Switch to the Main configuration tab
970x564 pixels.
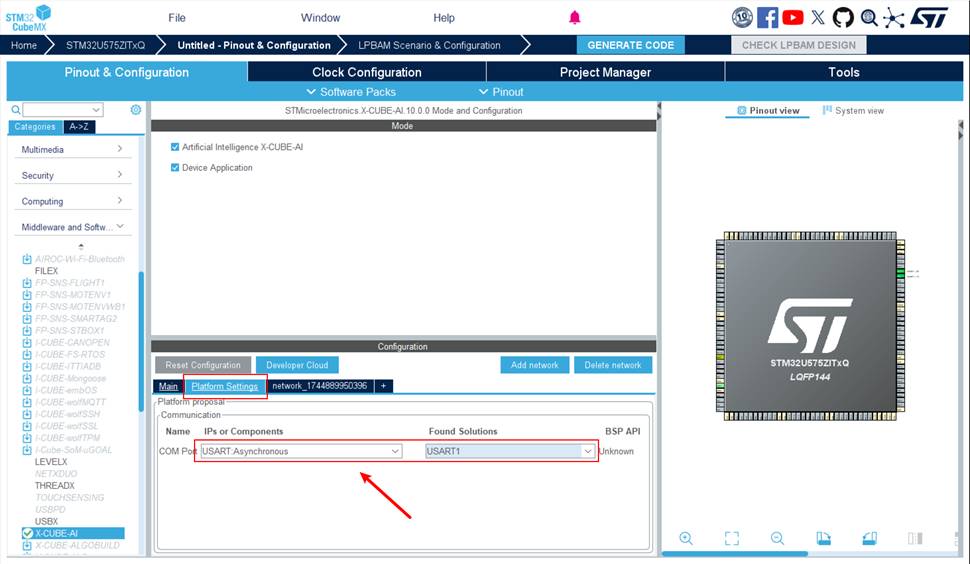(168, 387)
